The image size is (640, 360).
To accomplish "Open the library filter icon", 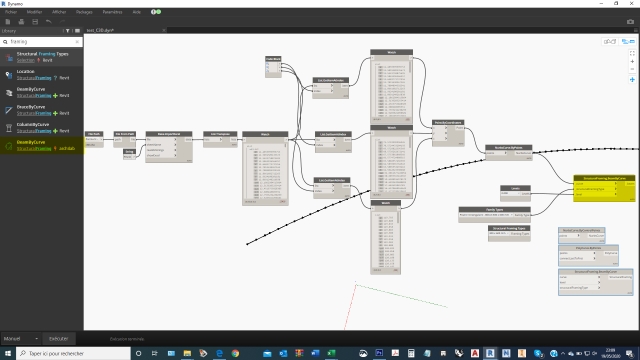I will pyautogui.click(x=68, y=31).
